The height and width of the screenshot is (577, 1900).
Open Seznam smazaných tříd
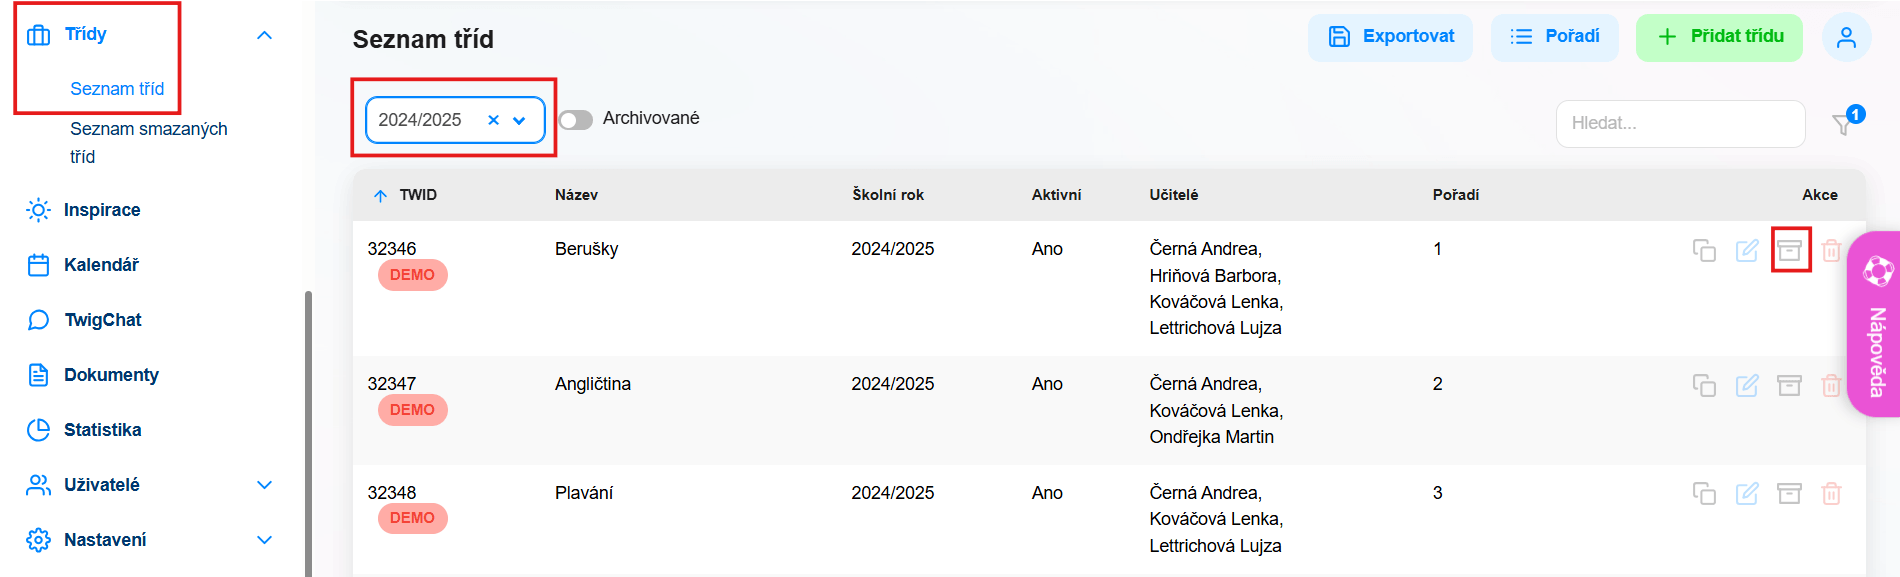148,143
